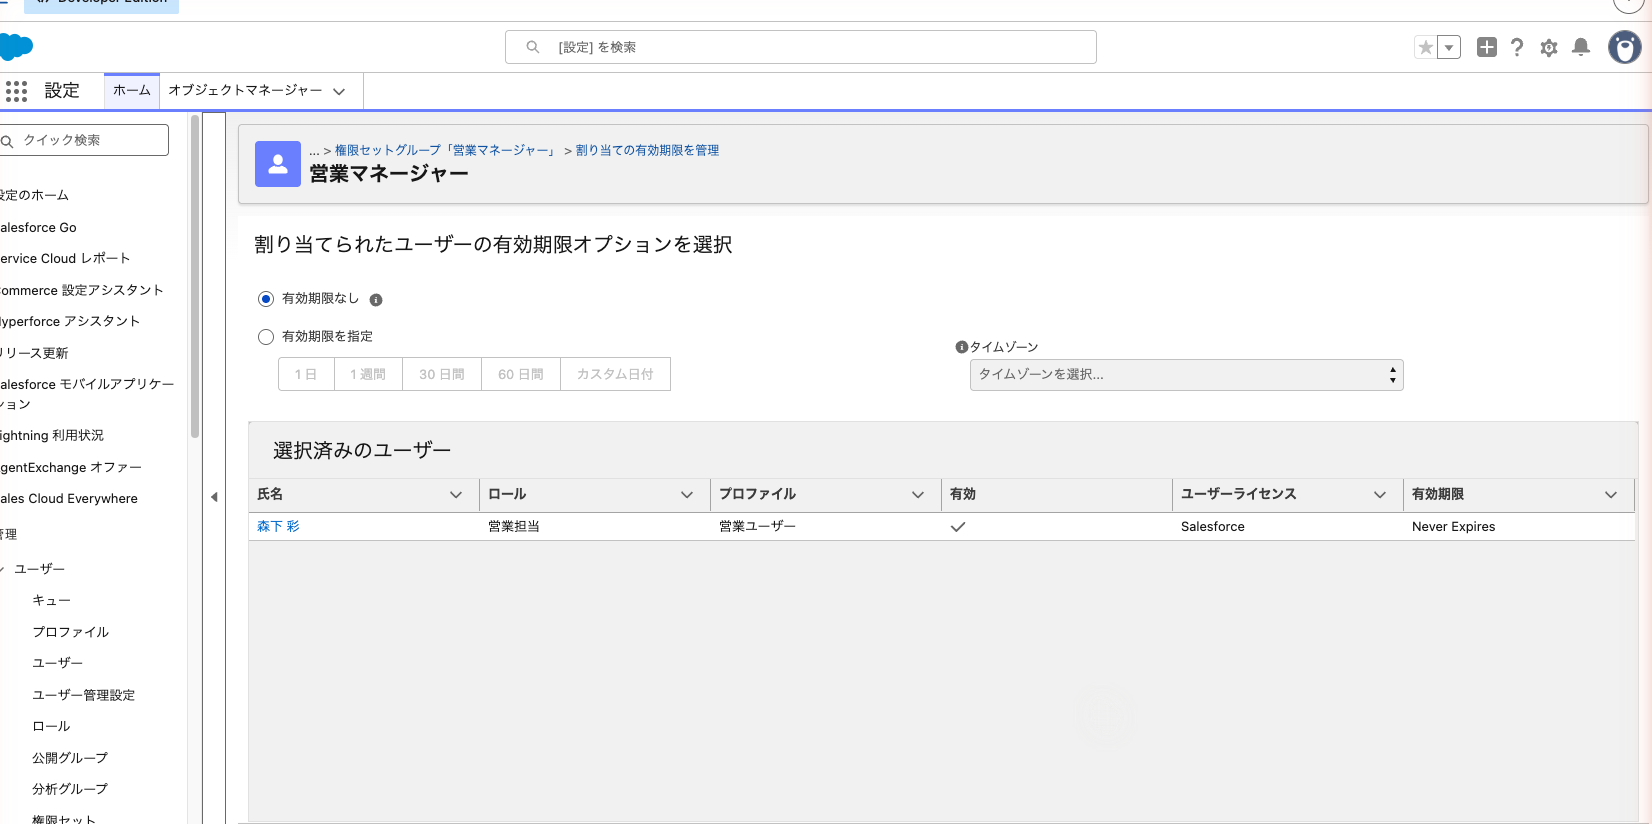Choose the 1 週間 expiration option
The image size is (1652, 824).
pos(368,374)
